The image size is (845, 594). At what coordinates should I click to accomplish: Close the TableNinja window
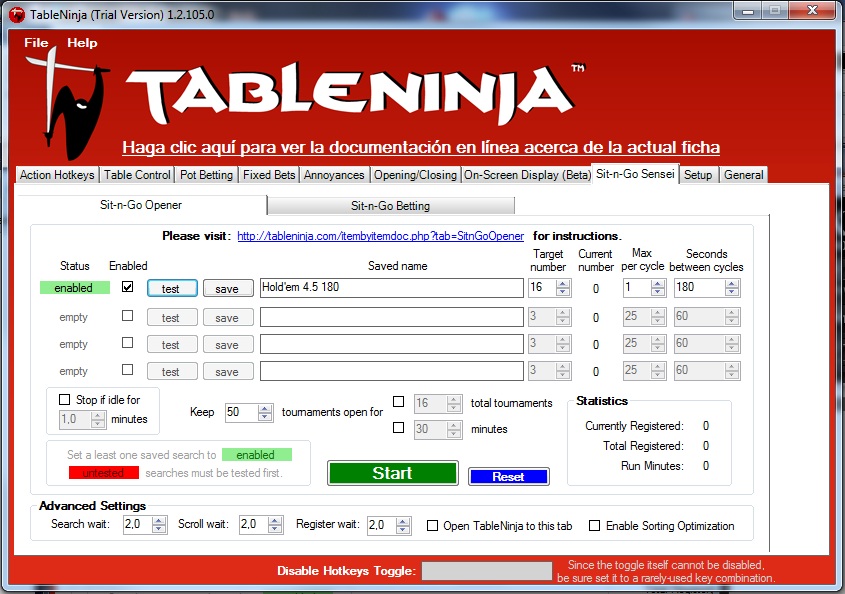(x=813, y=10)
